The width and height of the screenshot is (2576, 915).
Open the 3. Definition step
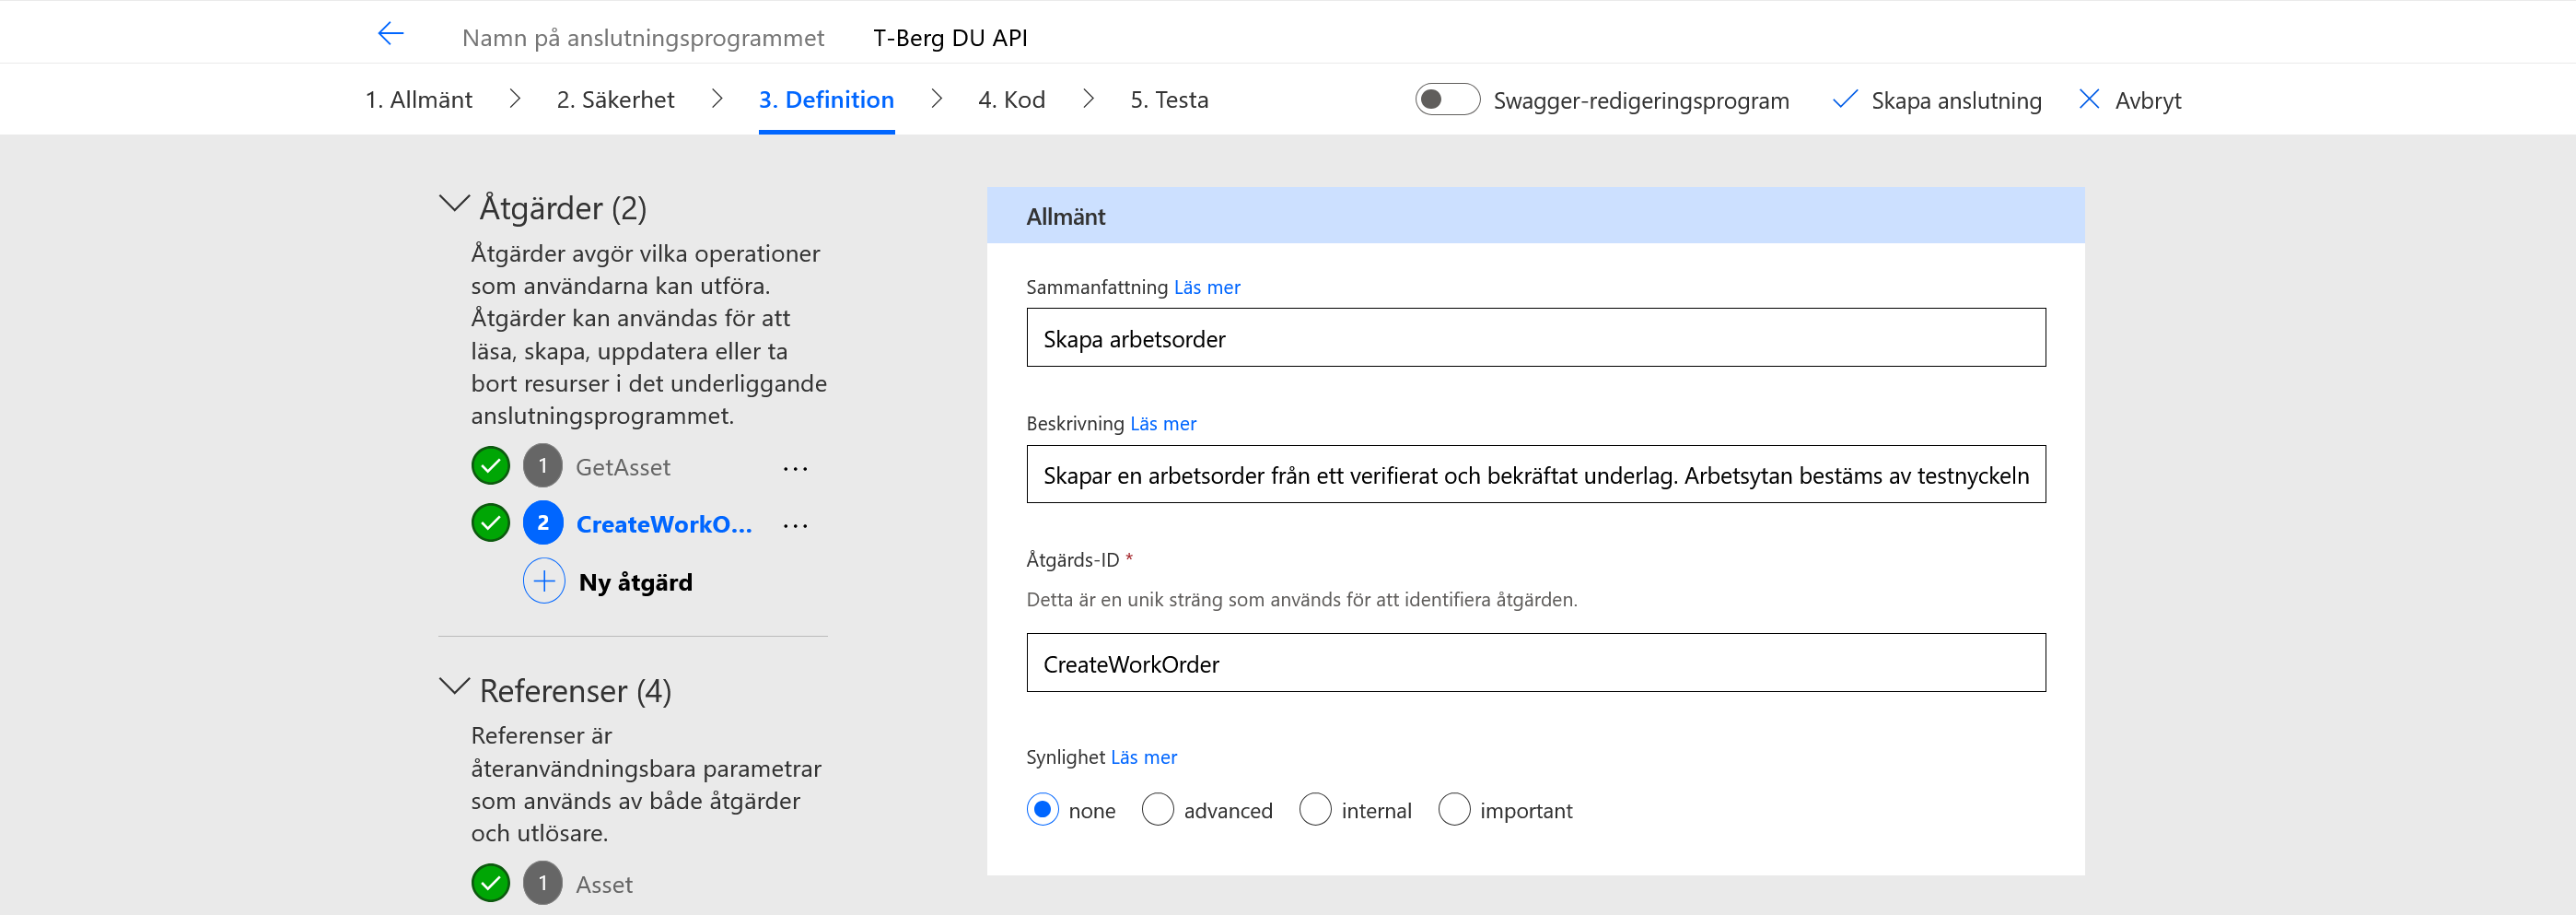click(x=826, y=100)
